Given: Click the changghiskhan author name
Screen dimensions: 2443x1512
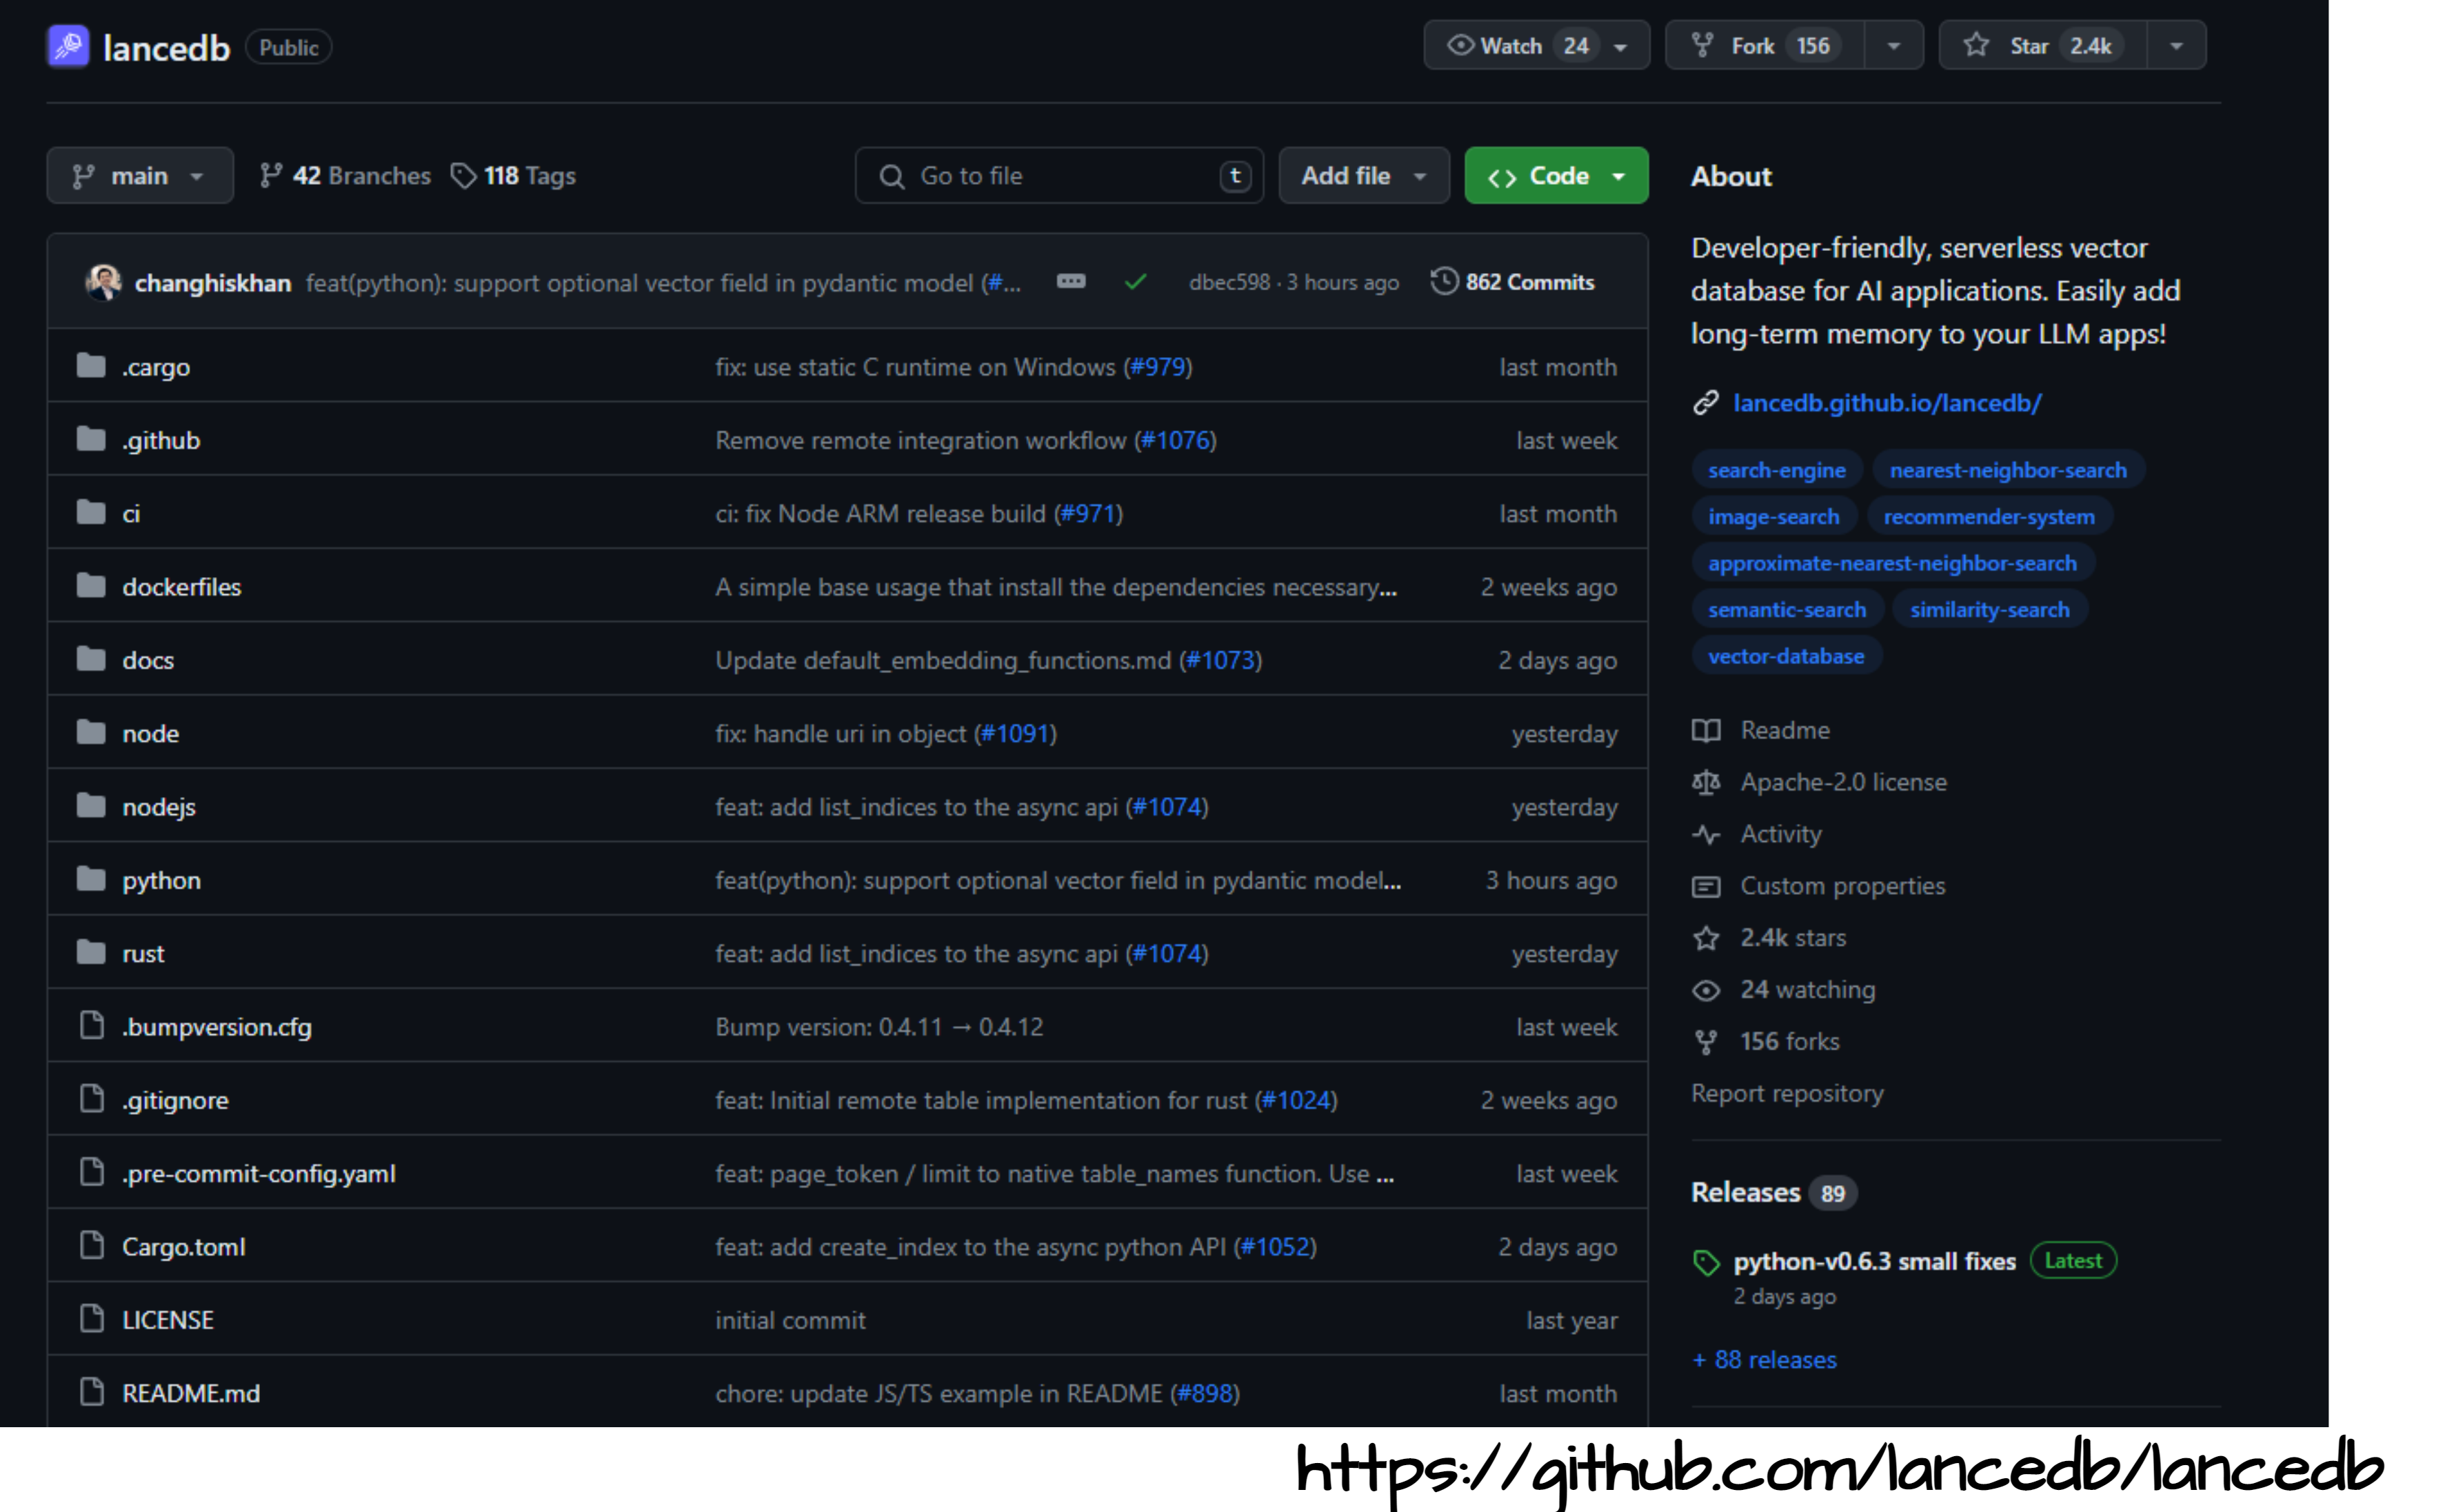Looking at the screenshot, I should coord(213,283).
